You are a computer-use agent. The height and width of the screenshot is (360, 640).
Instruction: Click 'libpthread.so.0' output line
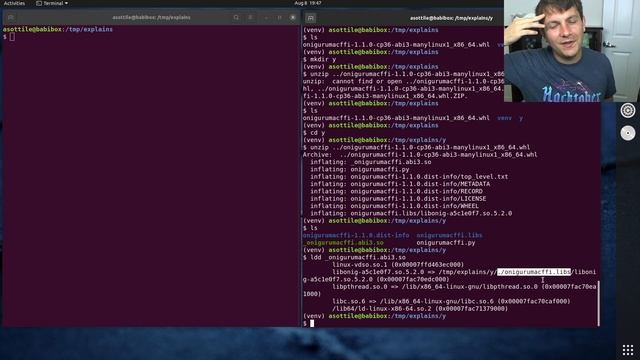[449, 290]
